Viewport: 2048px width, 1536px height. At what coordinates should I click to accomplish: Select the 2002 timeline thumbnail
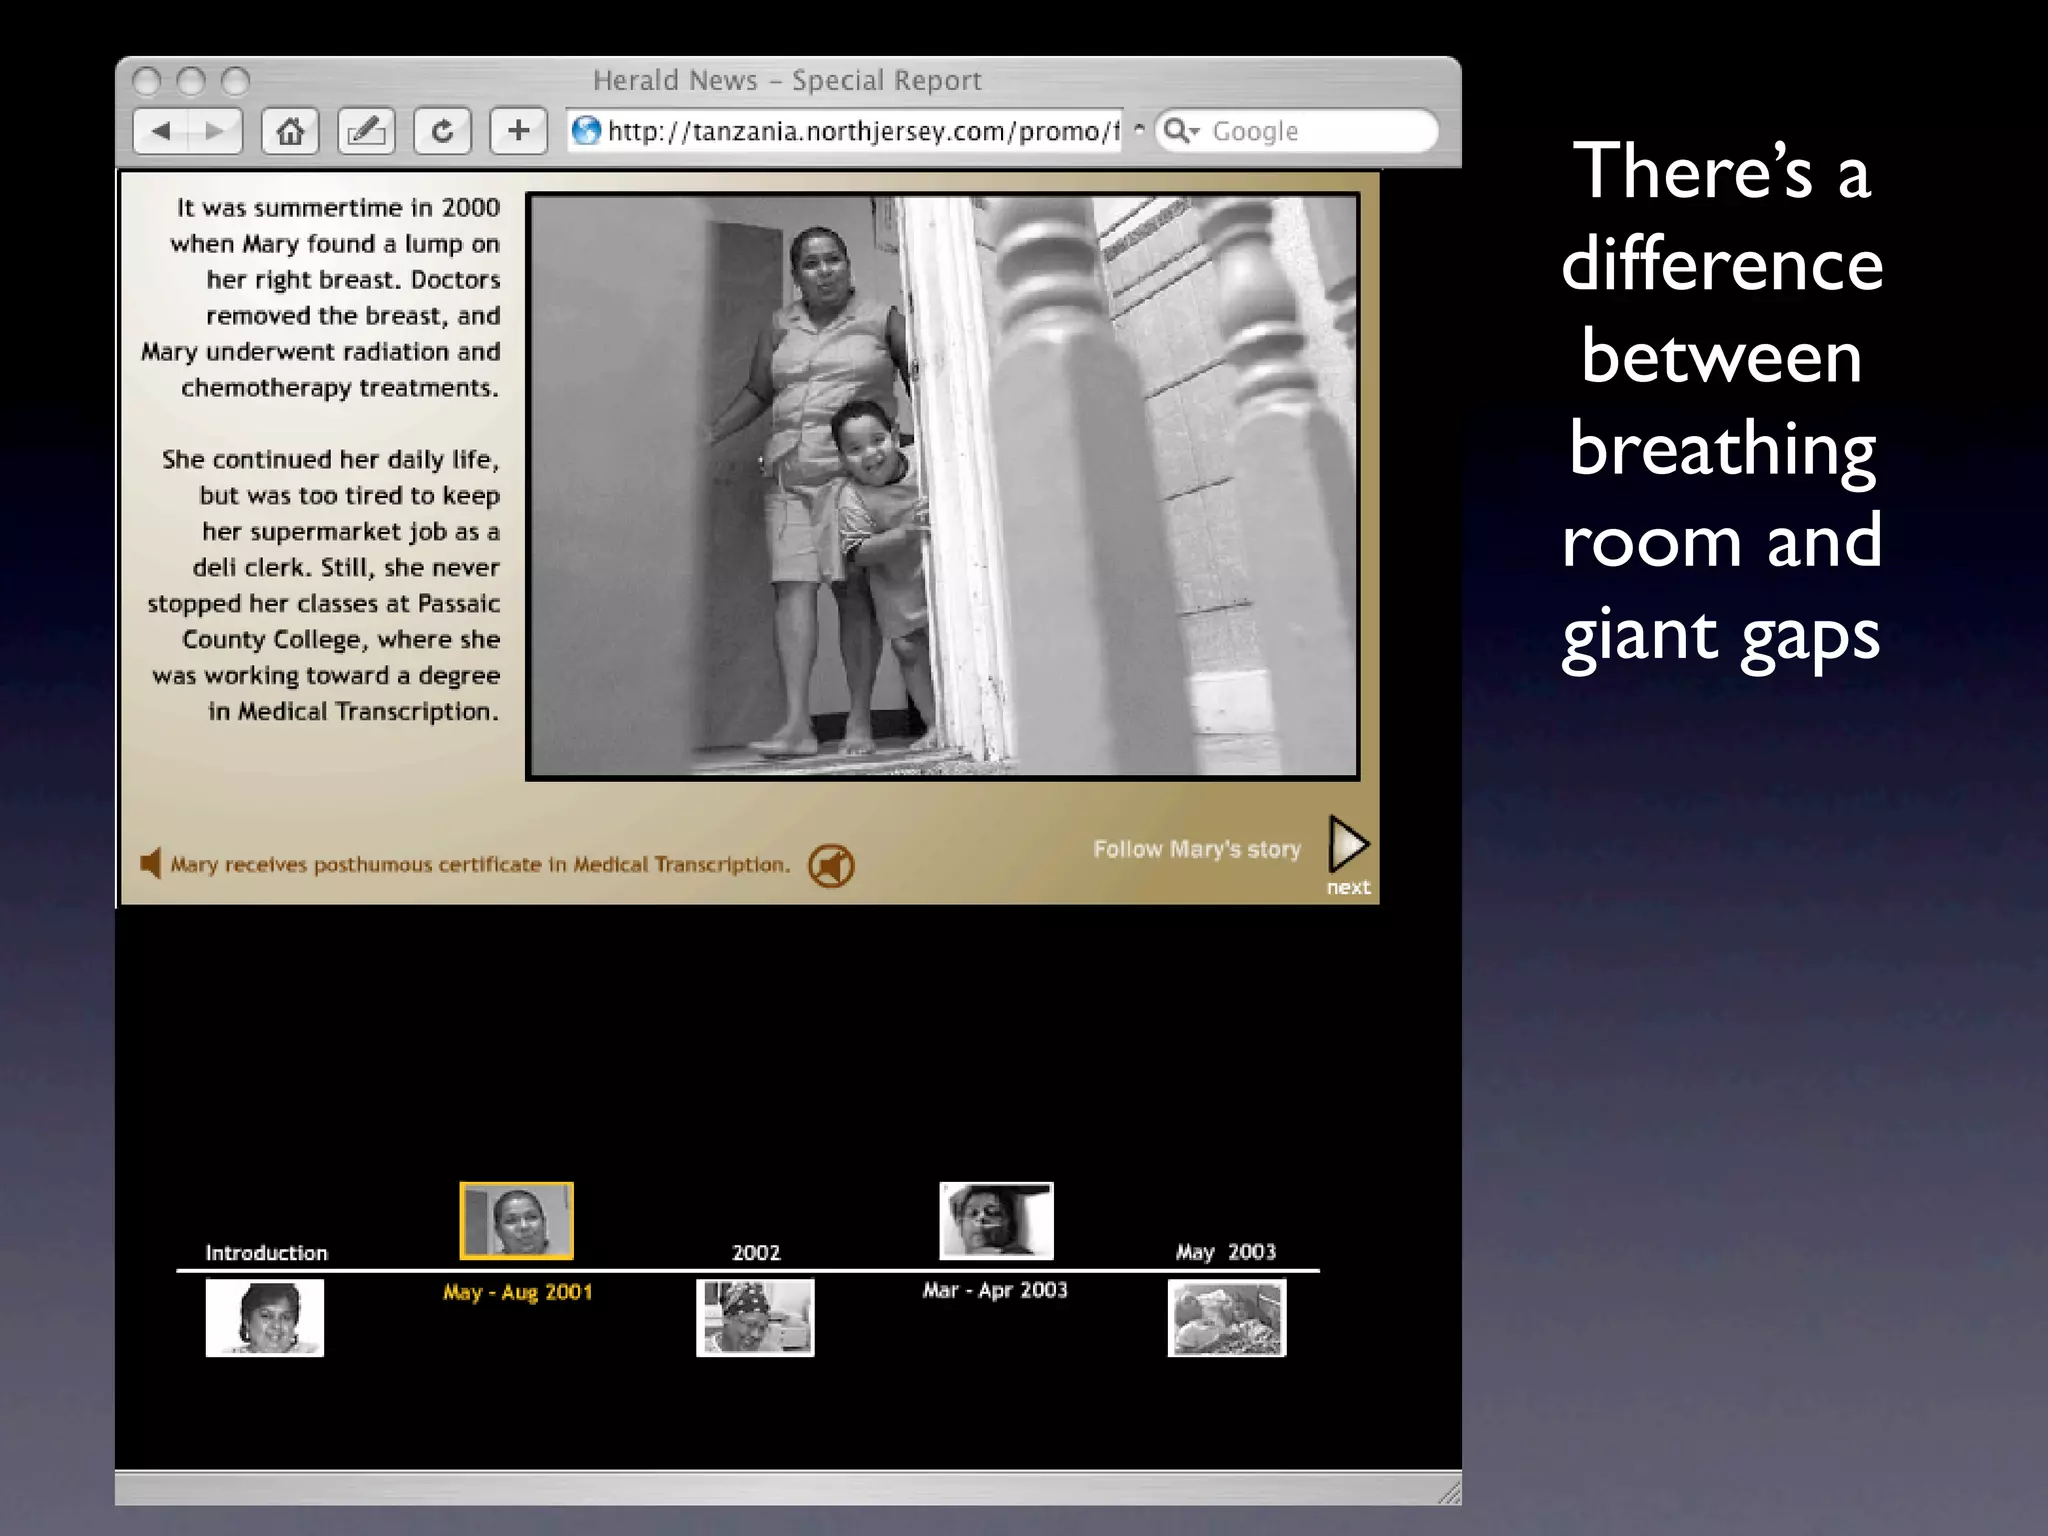pos(755,1318)
